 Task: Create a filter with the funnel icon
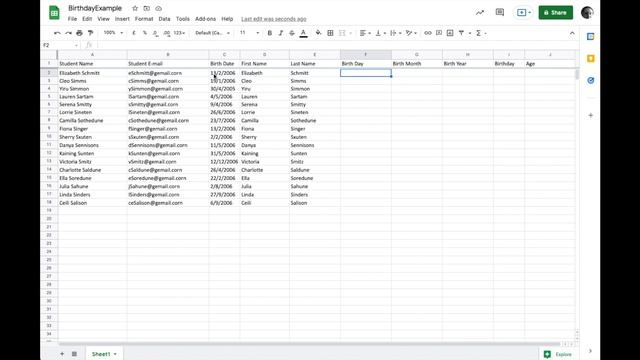(x=461, y=33)
